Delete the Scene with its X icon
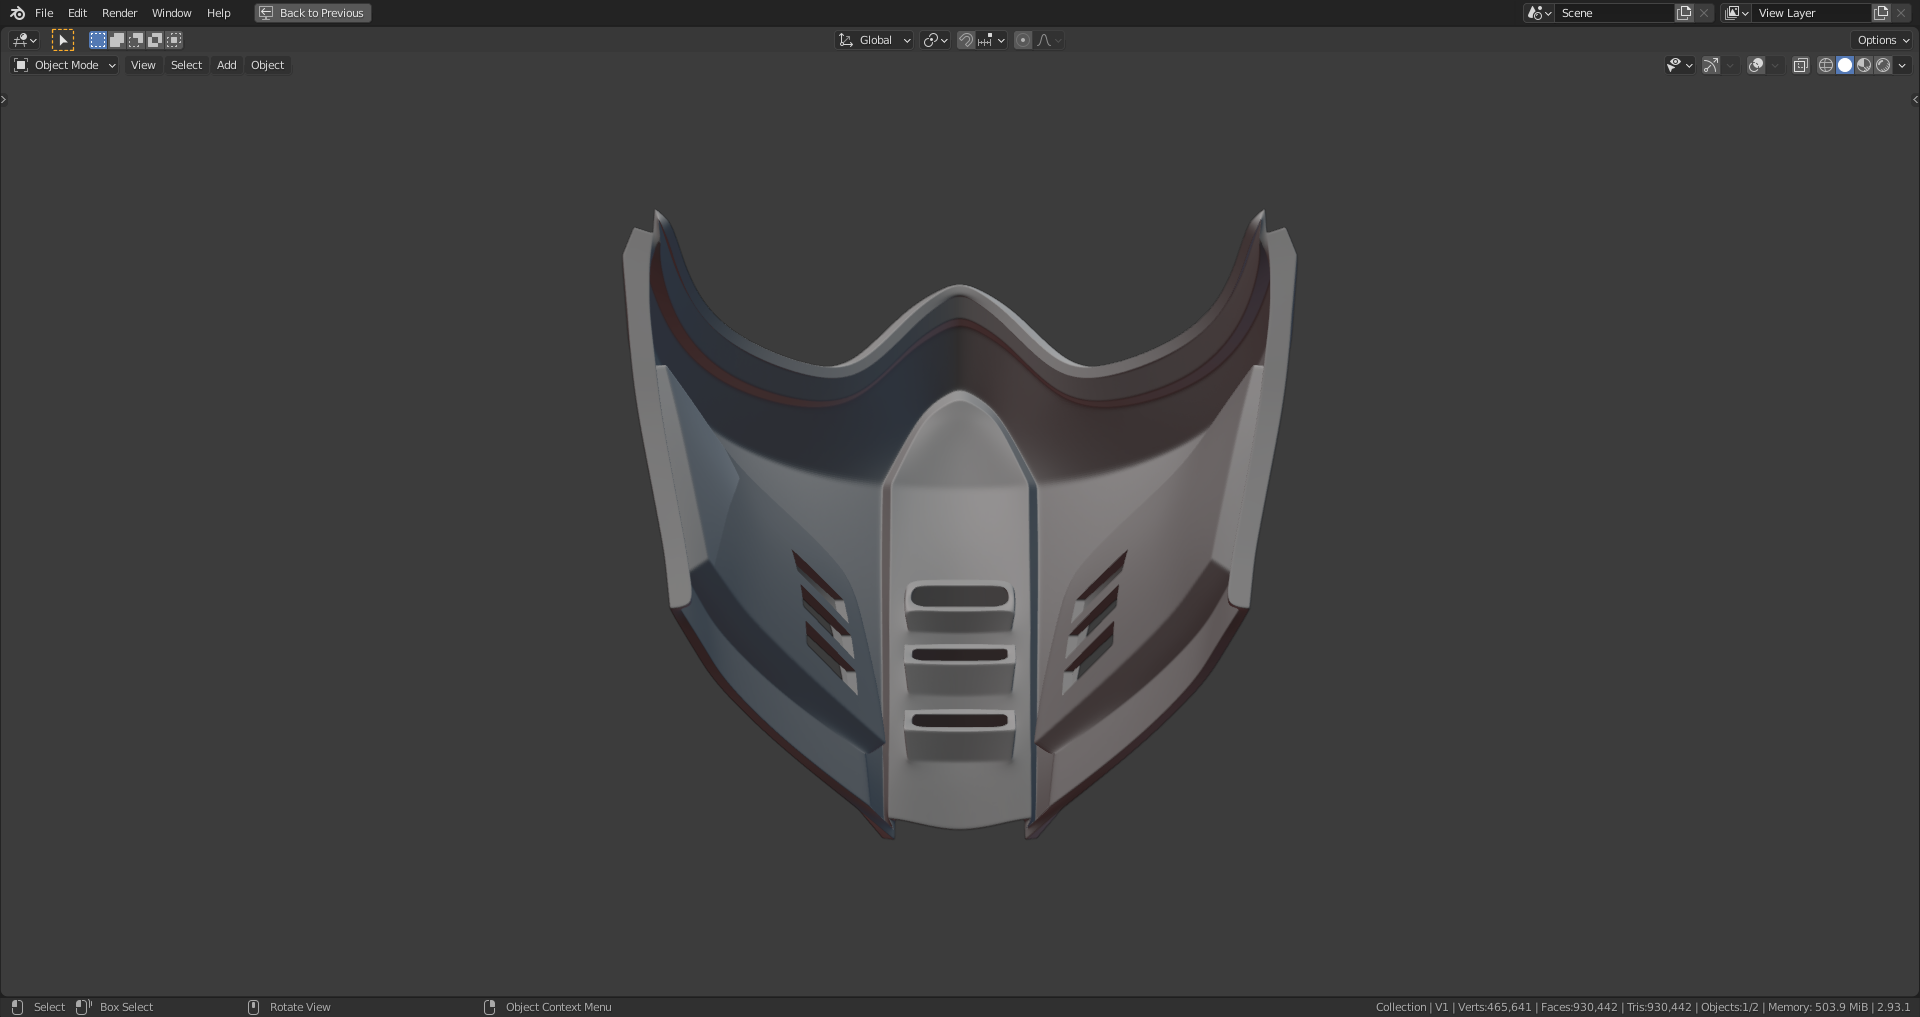The image size is (1920, 1017). pos(1704,13)
